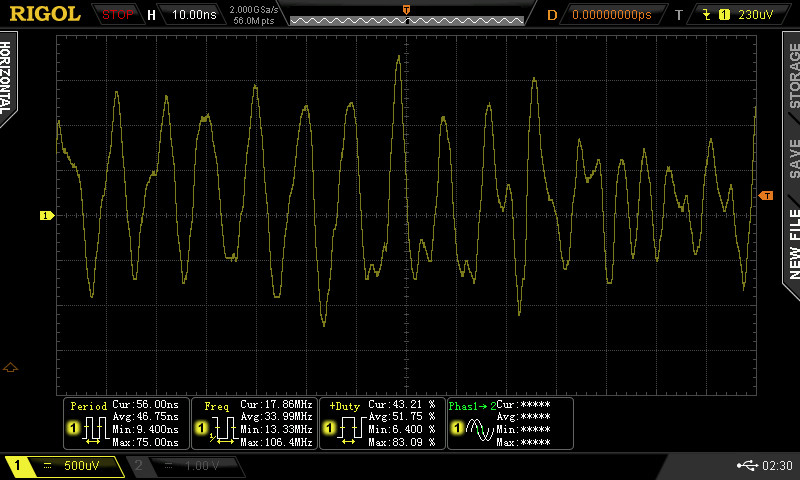Screen dimensions: 800x480
Task: Click the +Duty Avg: 51.75 % value
Action: [402, 417]
